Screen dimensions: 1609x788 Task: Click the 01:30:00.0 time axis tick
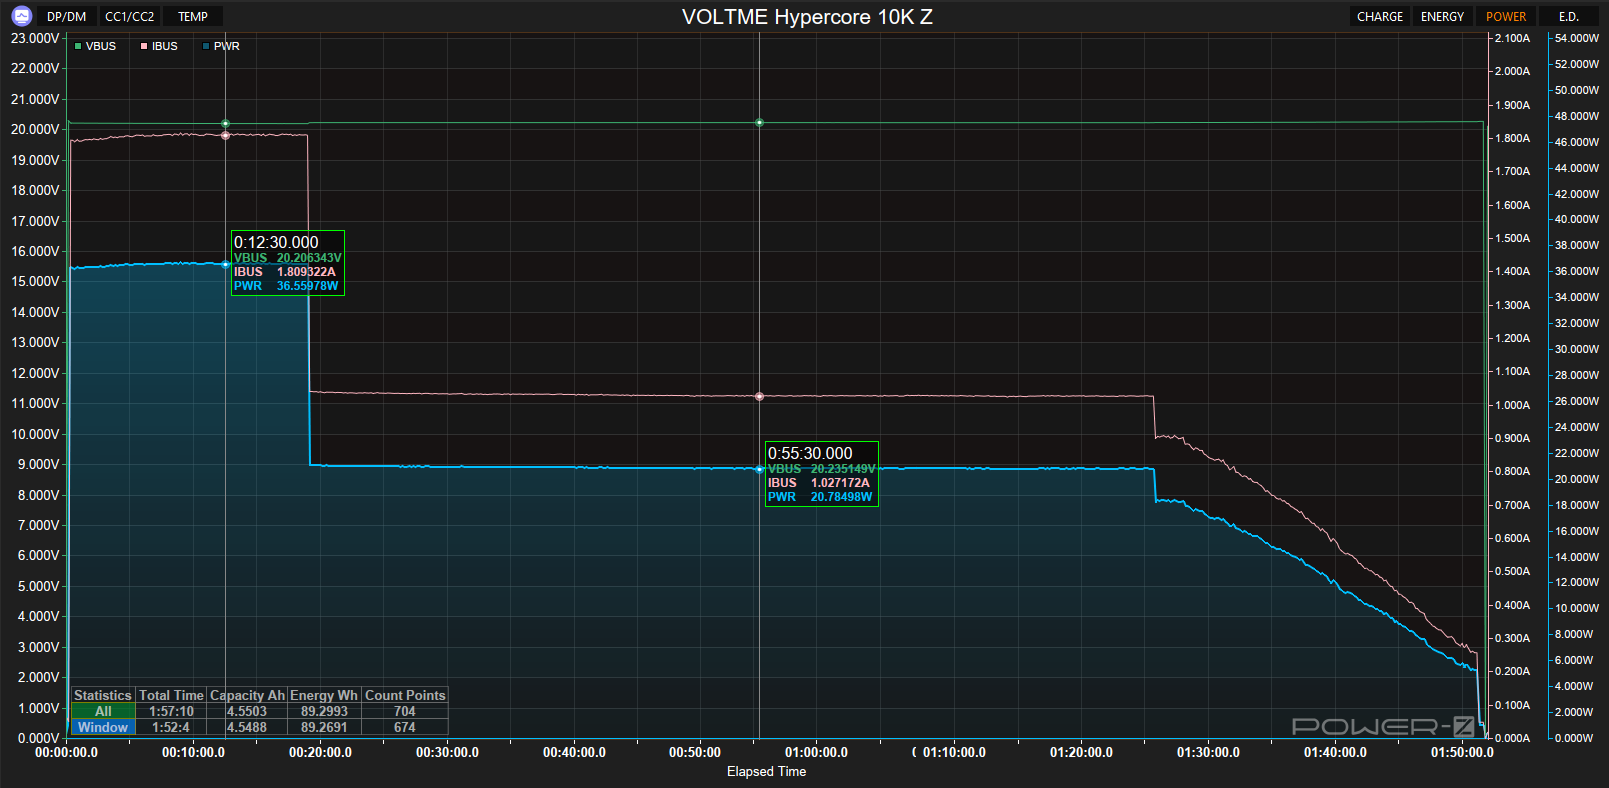[x=1208, y=752]
